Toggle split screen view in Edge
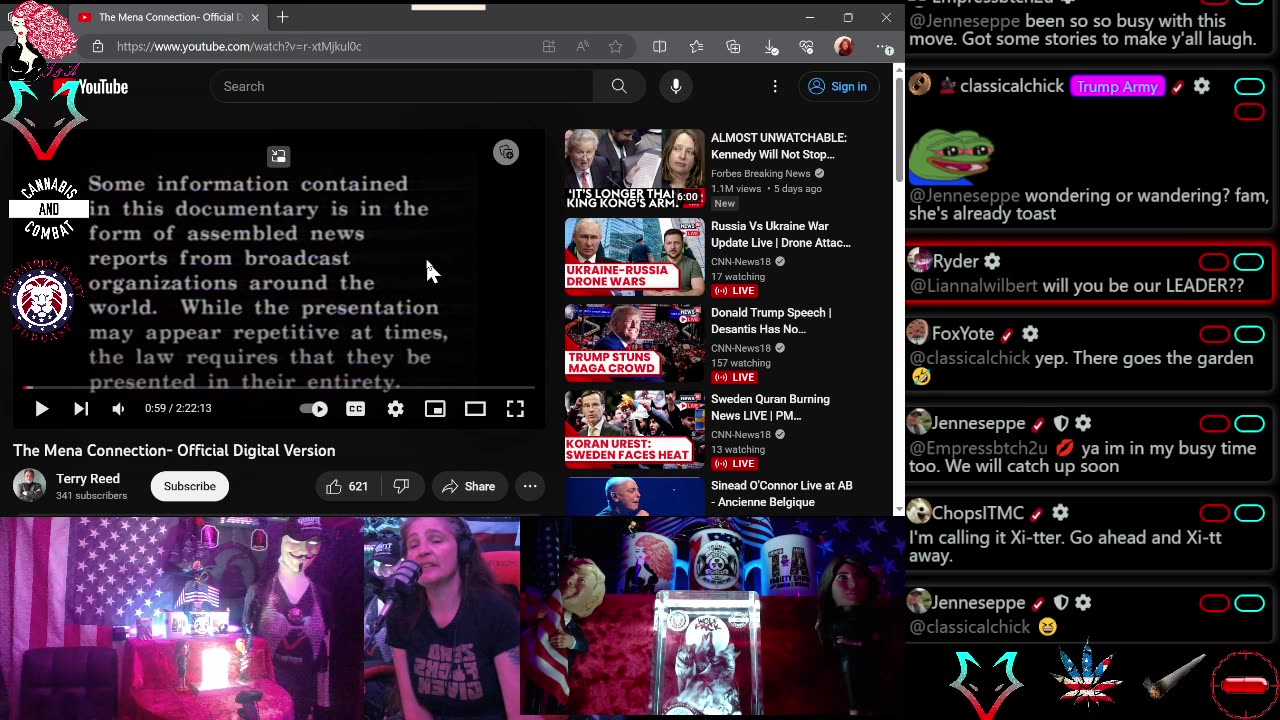 point(660,46)
